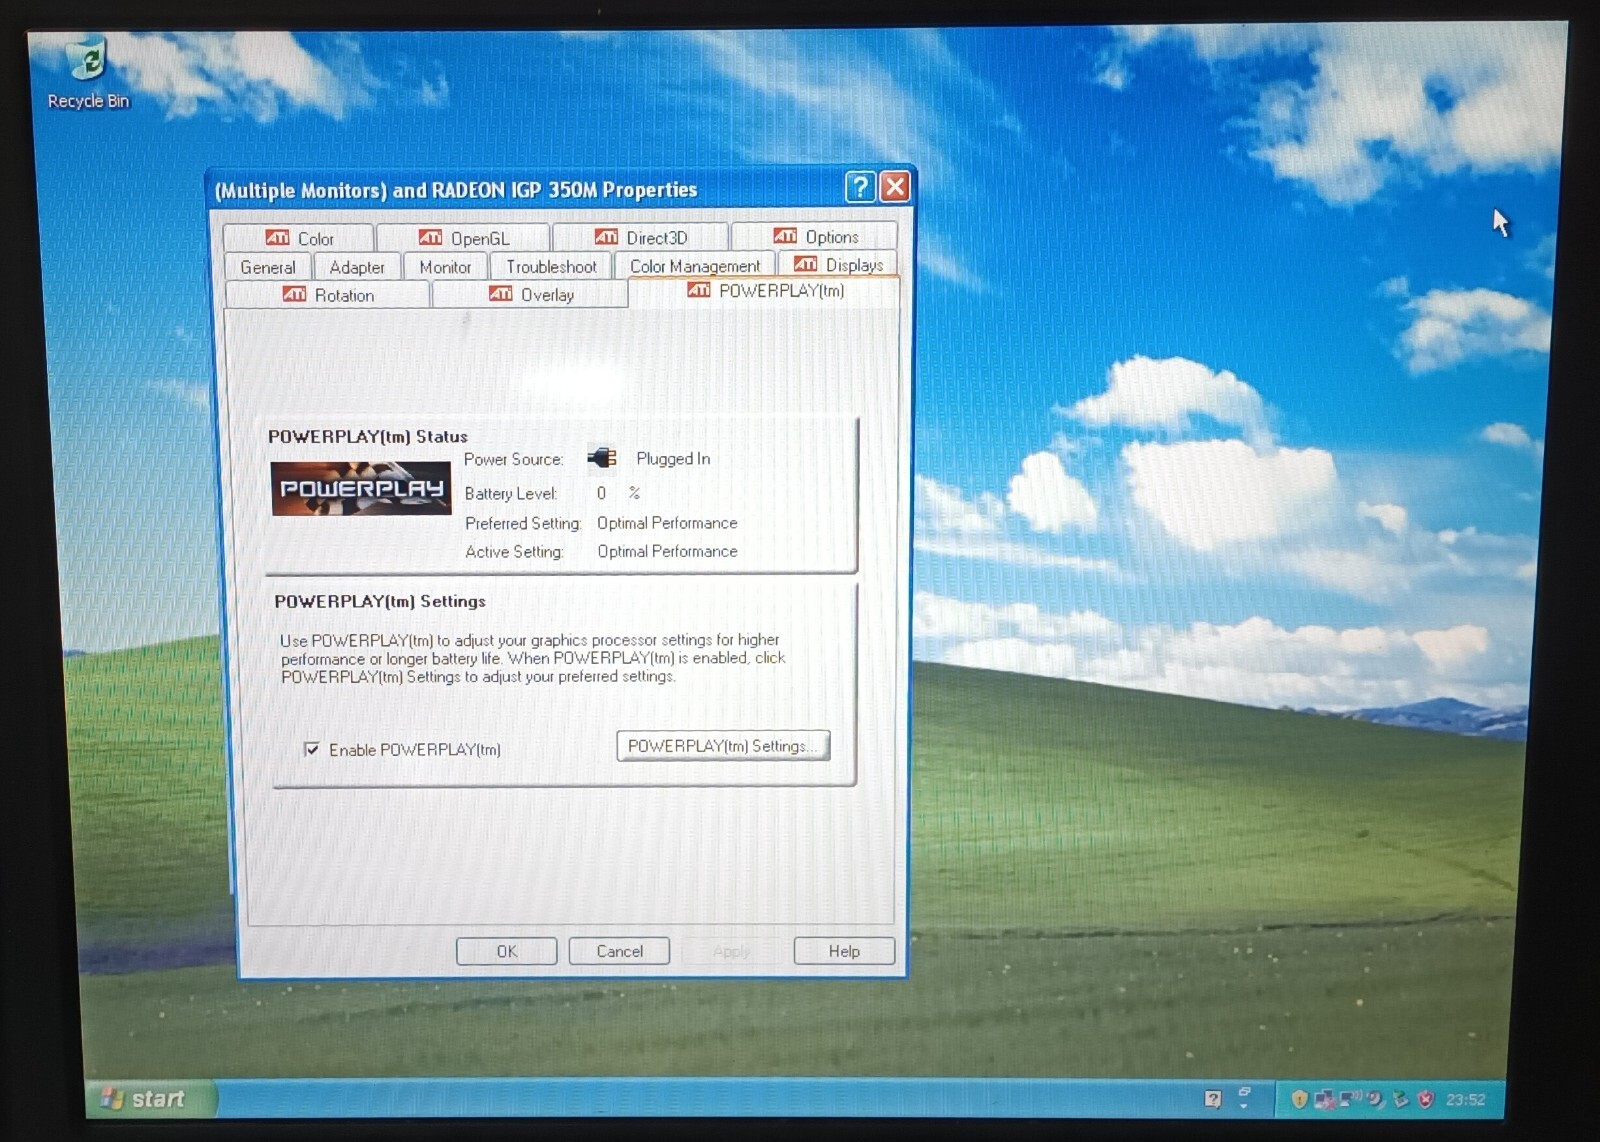Click the Optimal Performance preferred setting value
The width and height of the screenshot is (1600, 1142).
(667, 523)
